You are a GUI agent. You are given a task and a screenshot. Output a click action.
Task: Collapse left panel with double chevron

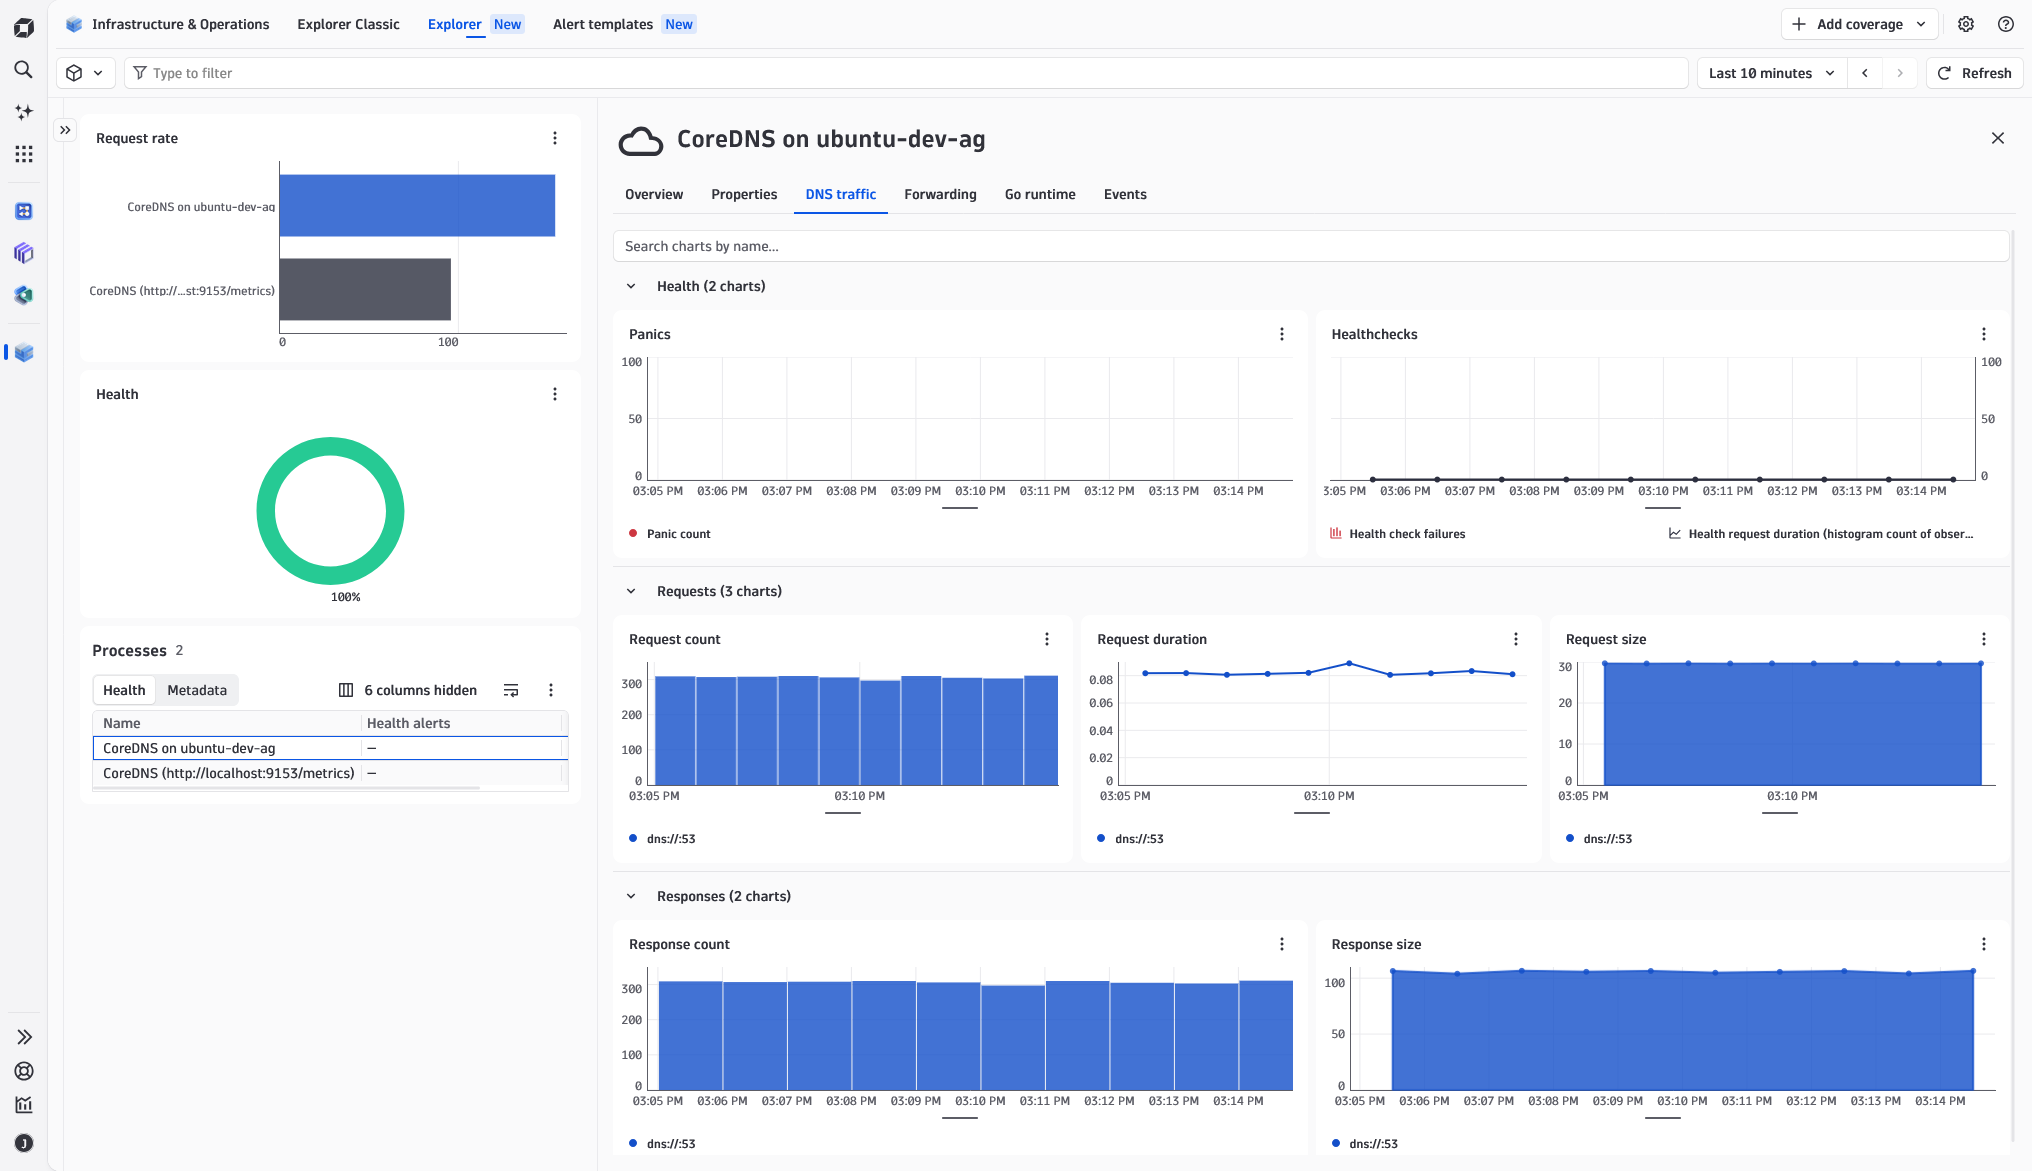tap(65, 130)
